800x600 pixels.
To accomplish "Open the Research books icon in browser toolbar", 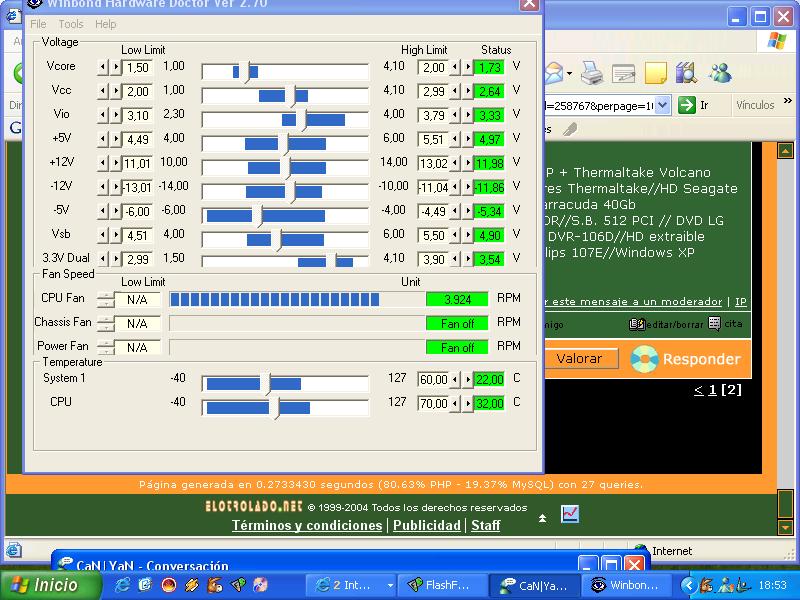I will tap(687, 73).
